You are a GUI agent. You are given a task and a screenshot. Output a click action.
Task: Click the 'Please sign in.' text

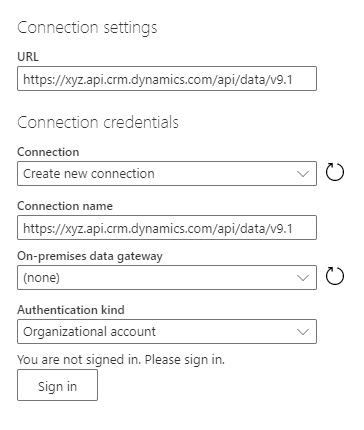[185, 360]
